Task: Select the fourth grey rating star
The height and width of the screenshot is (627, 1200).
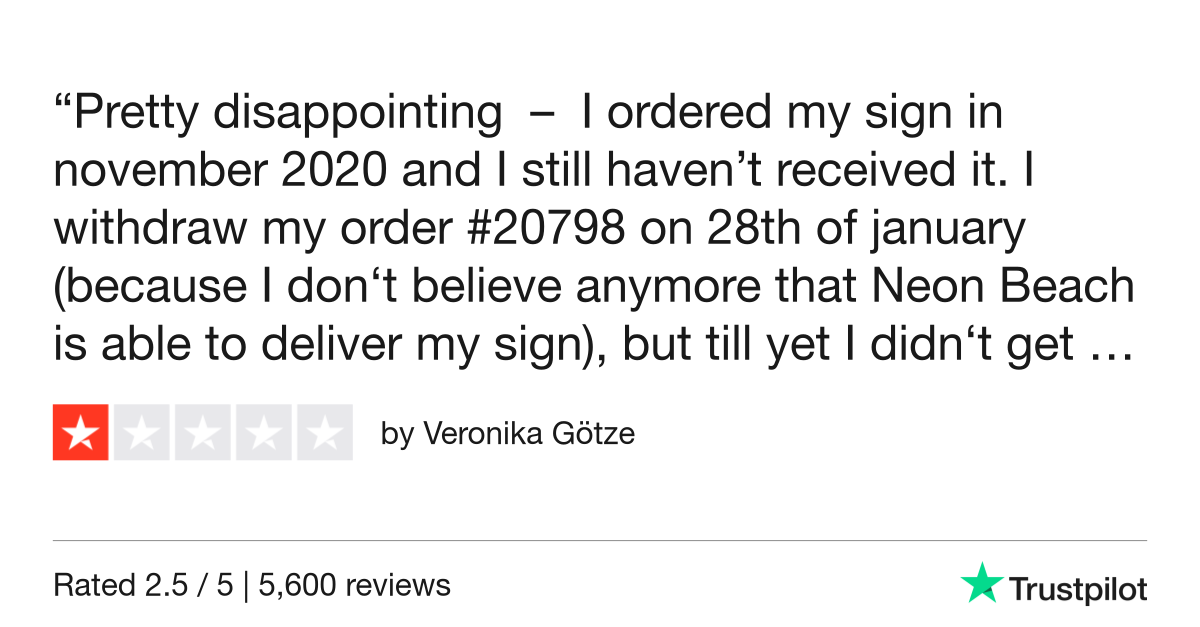Action: click(x=264, y=432)
